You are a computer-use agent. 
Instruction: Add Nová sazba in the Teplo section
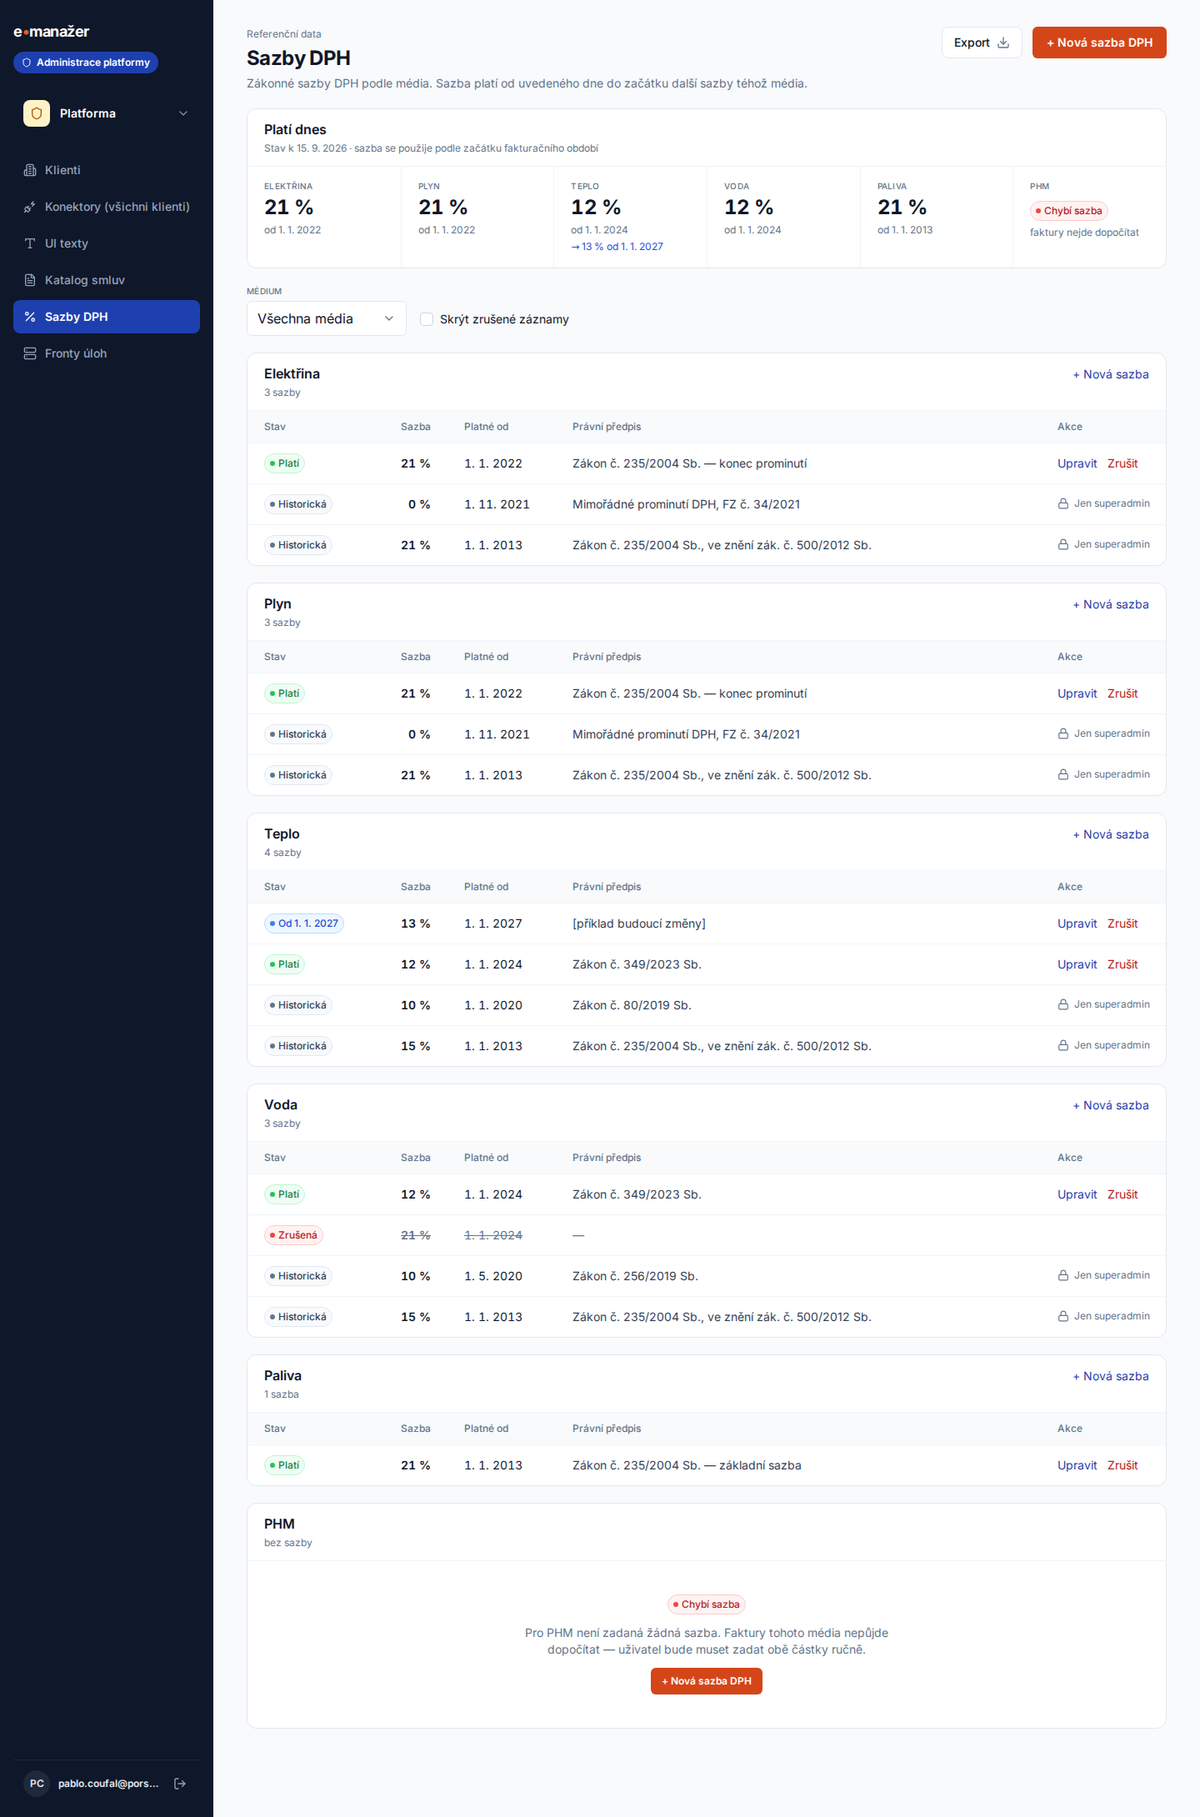(1111, 835)
